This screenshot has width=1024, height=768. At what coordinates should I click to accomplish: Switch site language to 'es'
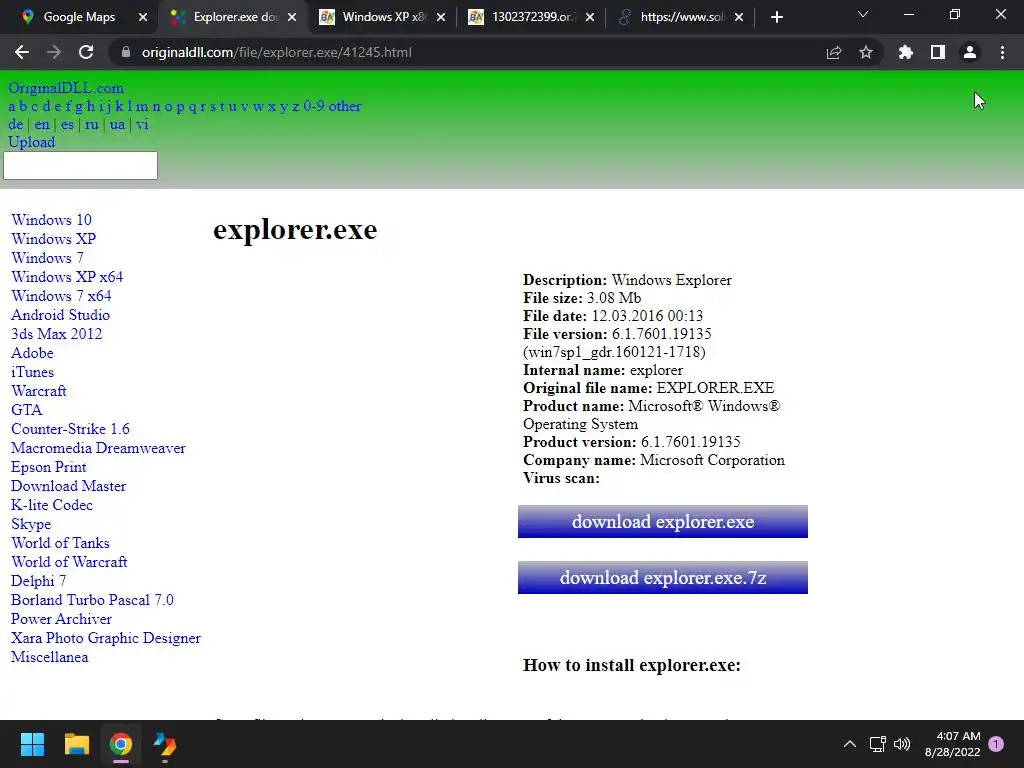[67, 124]
